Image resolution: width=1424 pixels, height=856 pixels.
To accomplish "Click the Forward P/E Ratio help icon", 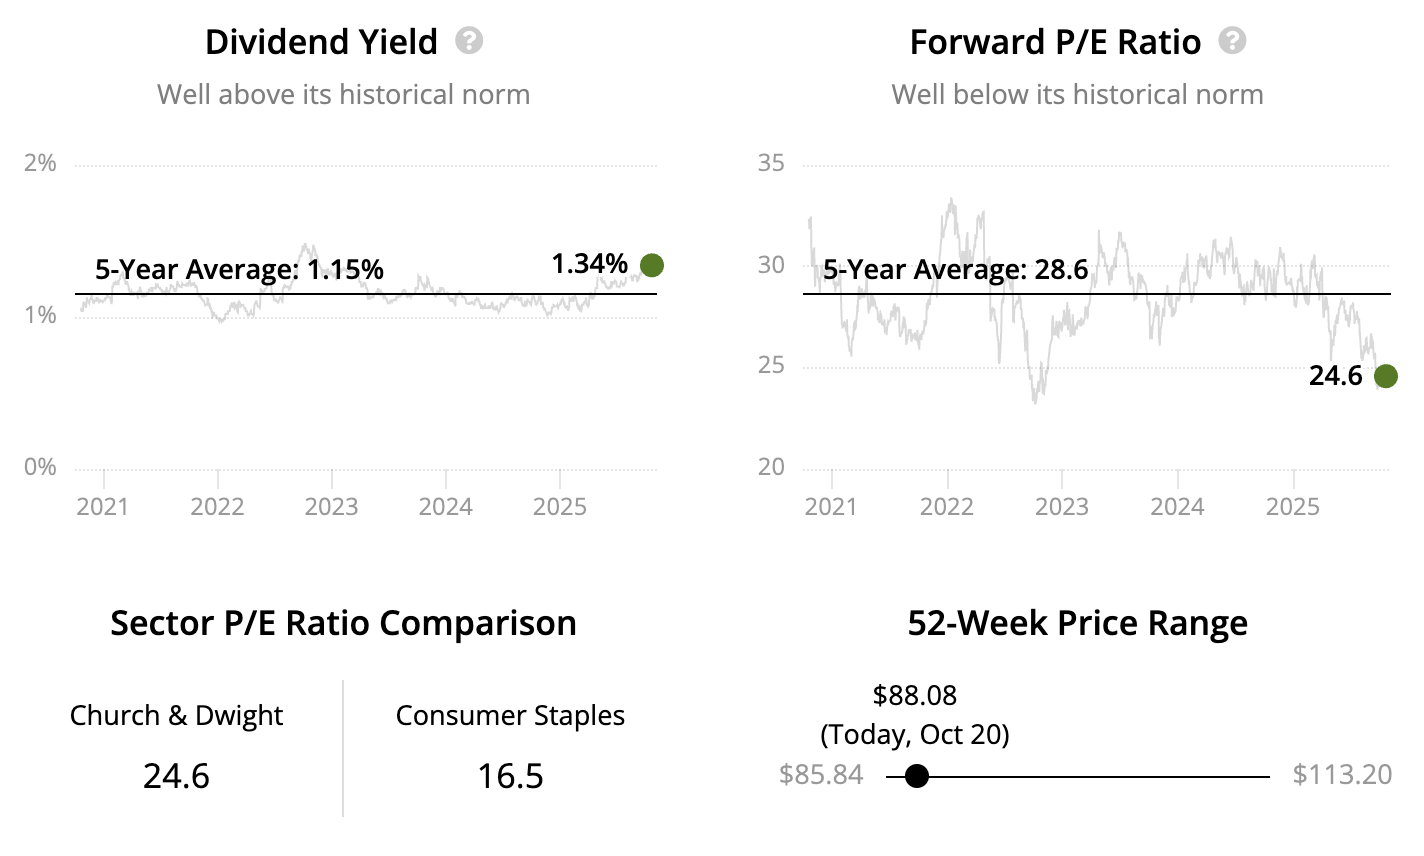I will (x=1232, y=42).
